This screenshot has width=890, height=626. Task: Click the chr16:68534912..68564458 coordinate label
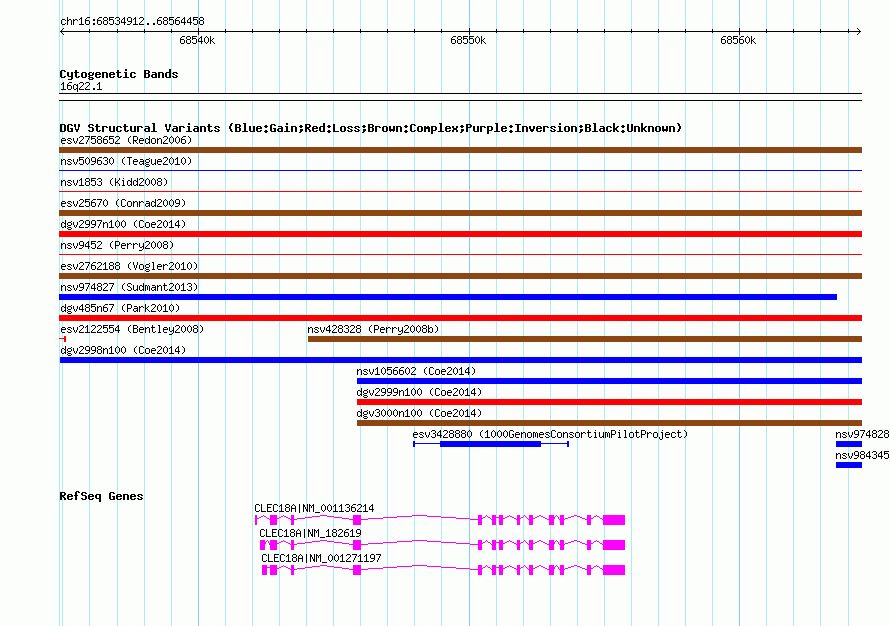coord(132,22)
